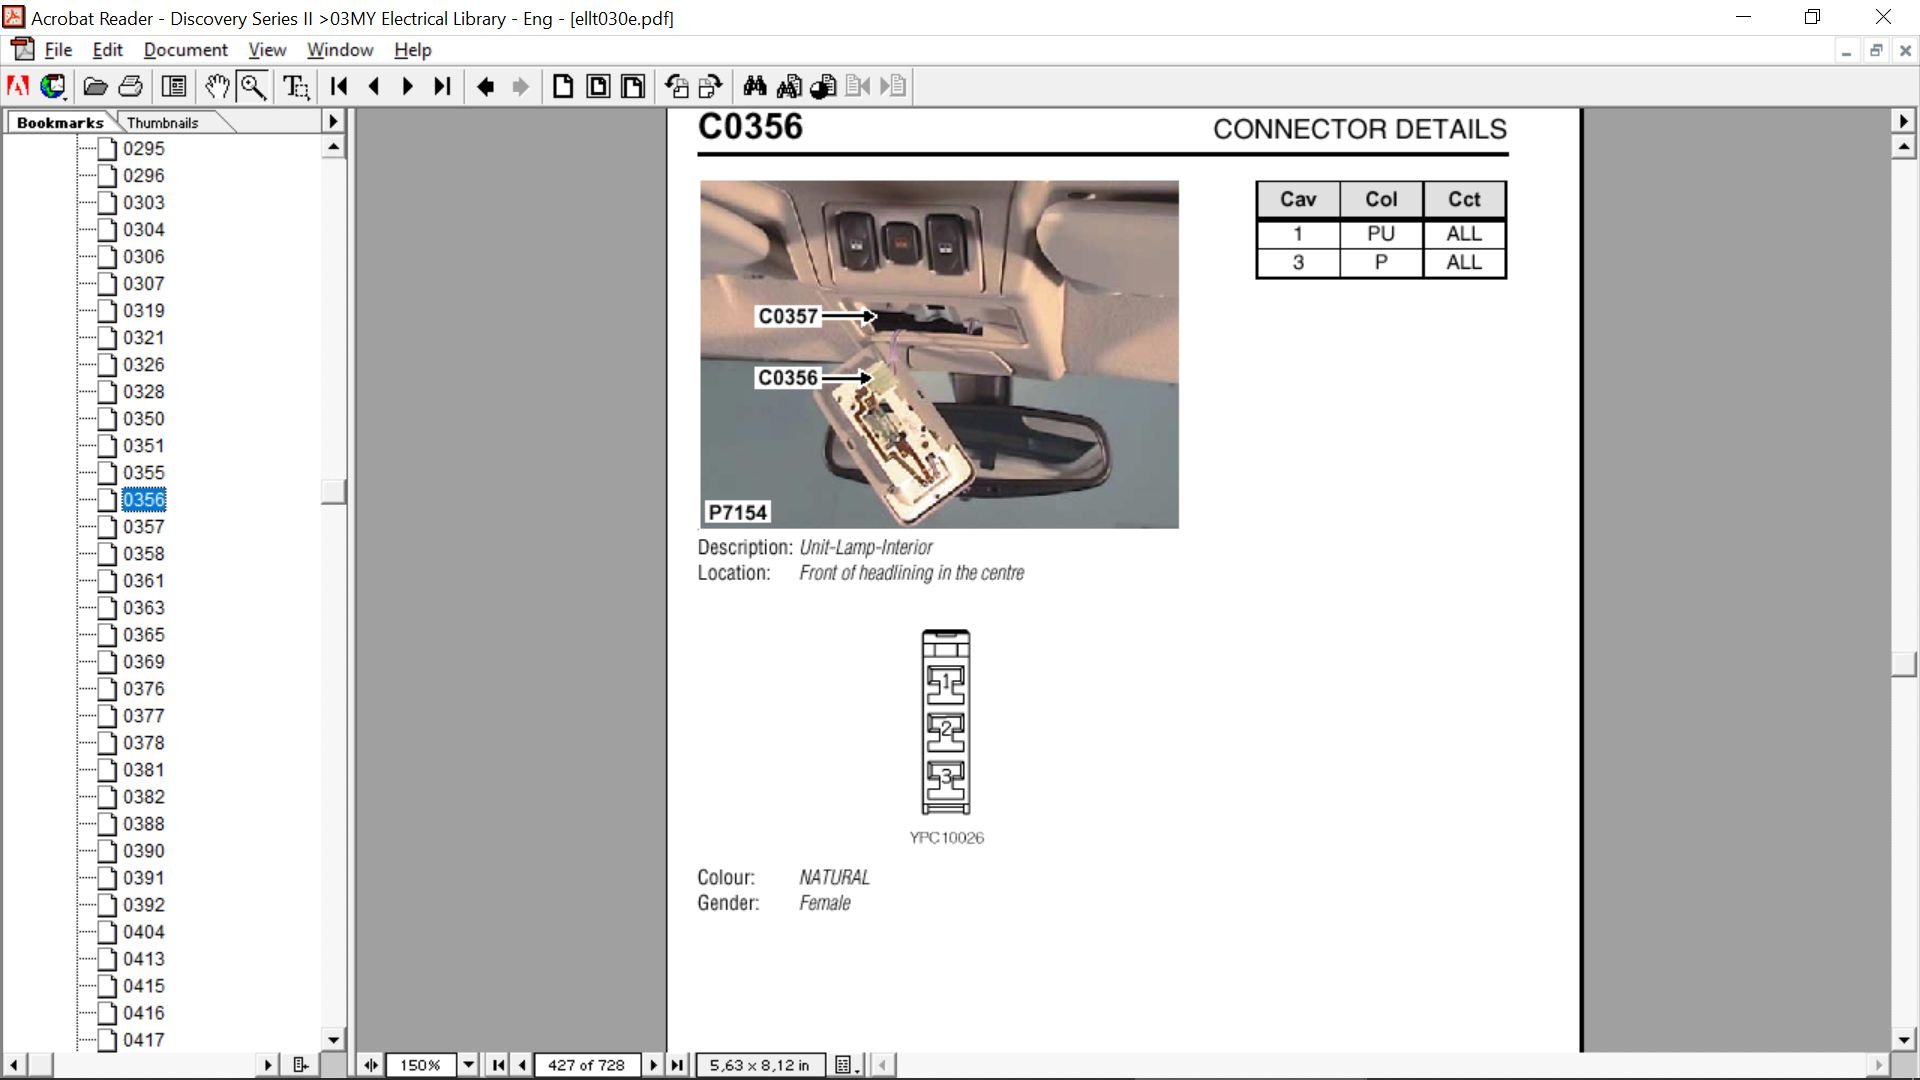The image size is (1920, 1080).
Task: Switch to Thumbnails tab
Action: coord(163,123)
